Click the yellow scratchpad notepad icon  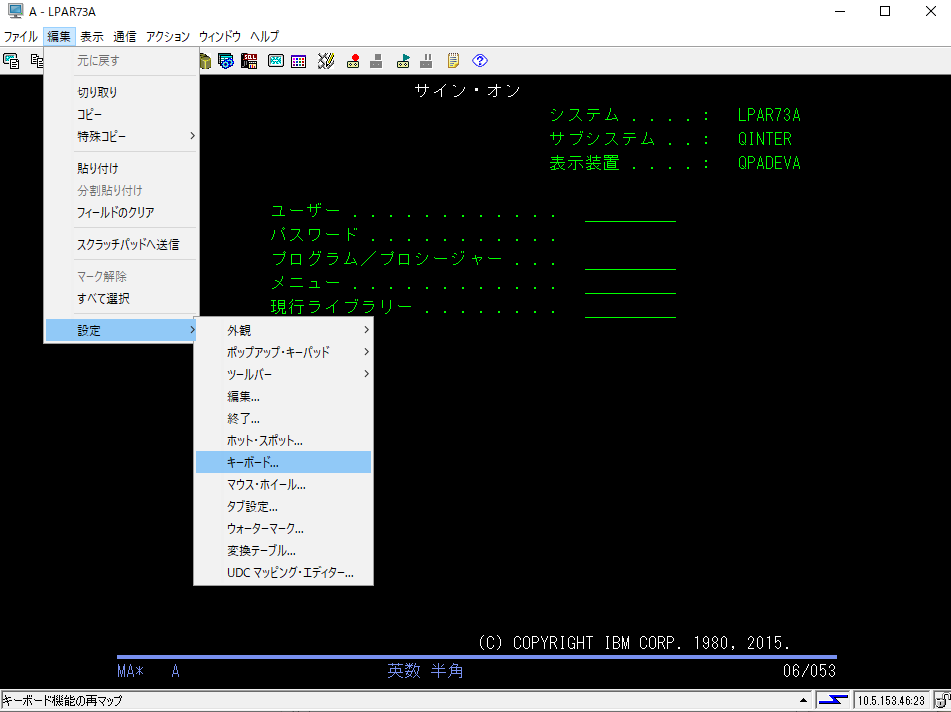coord(453,61)
